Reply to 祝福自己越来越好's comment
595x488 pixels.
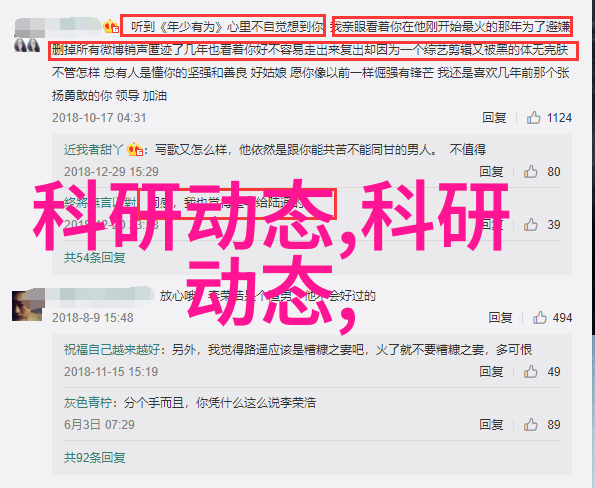pyautogui.click(x=491, y=372)
